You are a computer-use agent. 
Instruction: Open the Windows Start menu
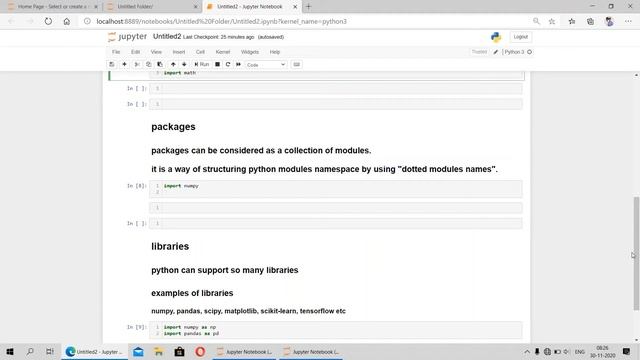(10, 351)
